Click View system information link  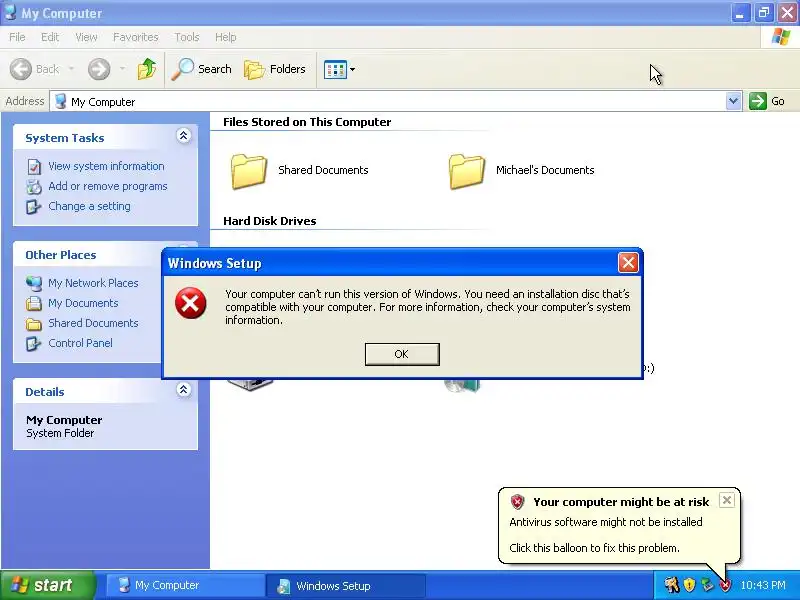106,166
